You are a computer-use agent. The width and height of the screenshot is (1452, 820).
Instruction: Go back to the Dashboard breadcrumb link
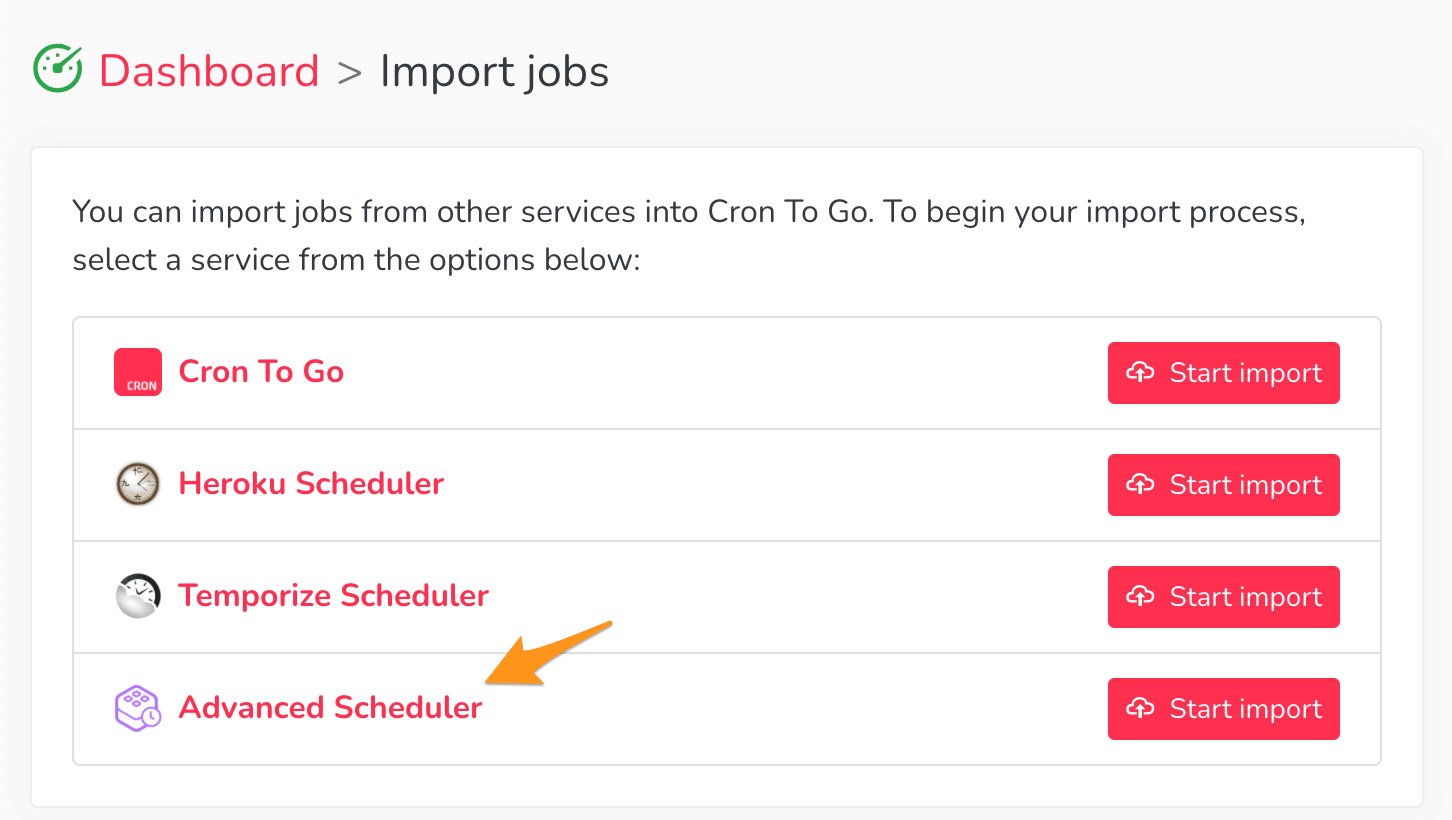pyautogui.click(x=209, y=71)
